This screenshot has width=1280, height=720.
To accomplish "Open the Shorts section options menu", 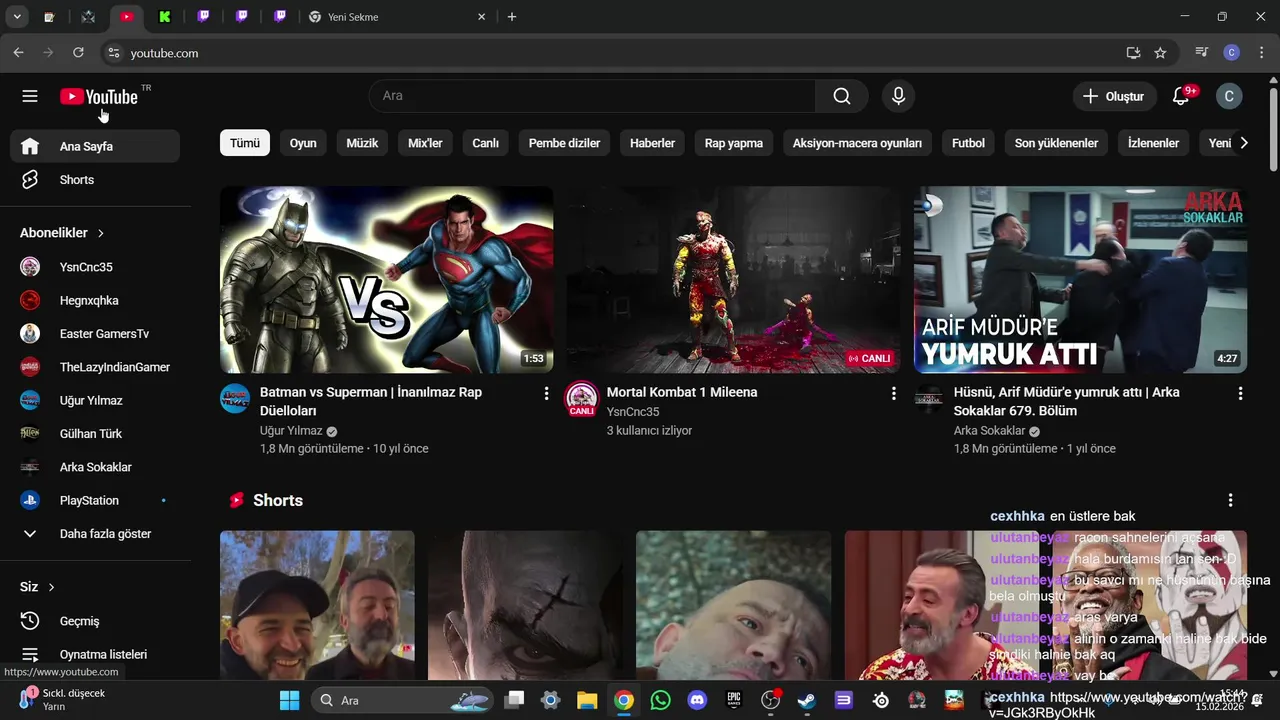I will [1230, 500].
